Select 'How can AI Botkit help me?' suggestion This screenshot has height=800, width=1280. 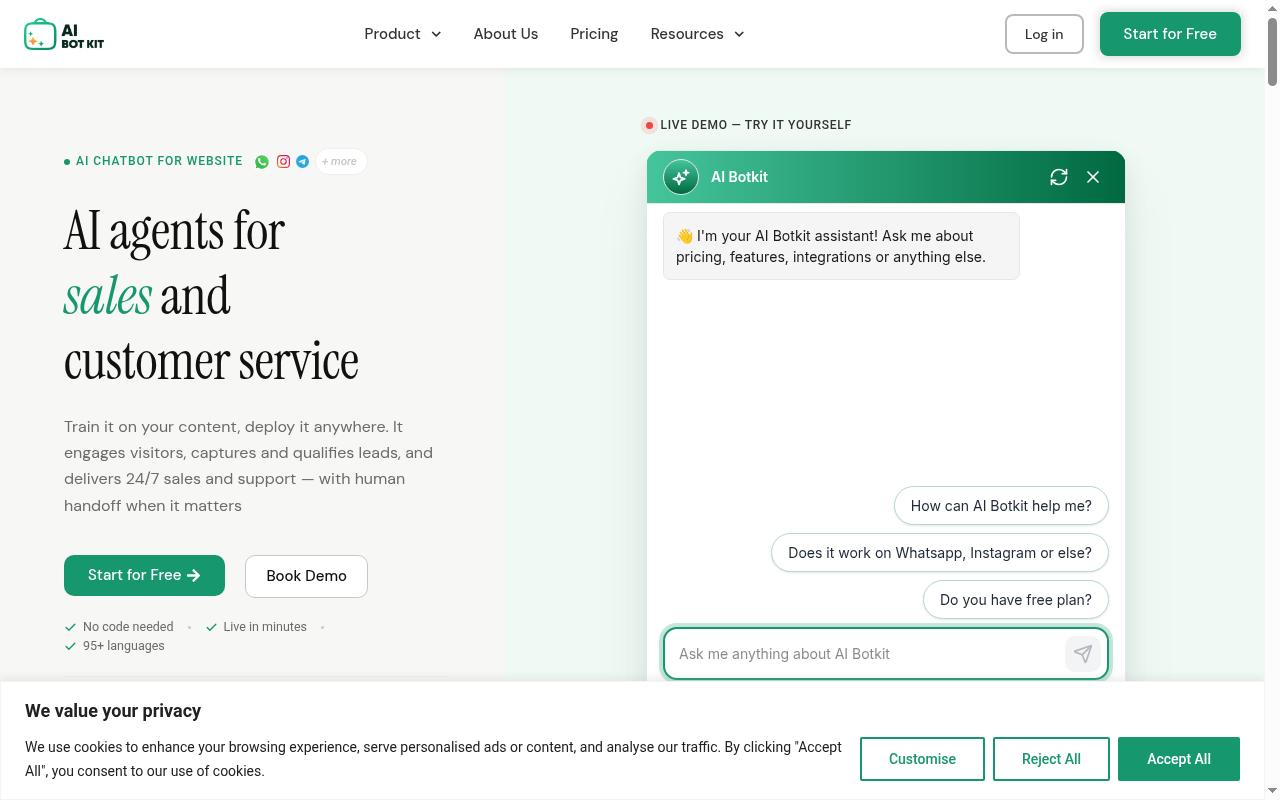click(1001, 506)
